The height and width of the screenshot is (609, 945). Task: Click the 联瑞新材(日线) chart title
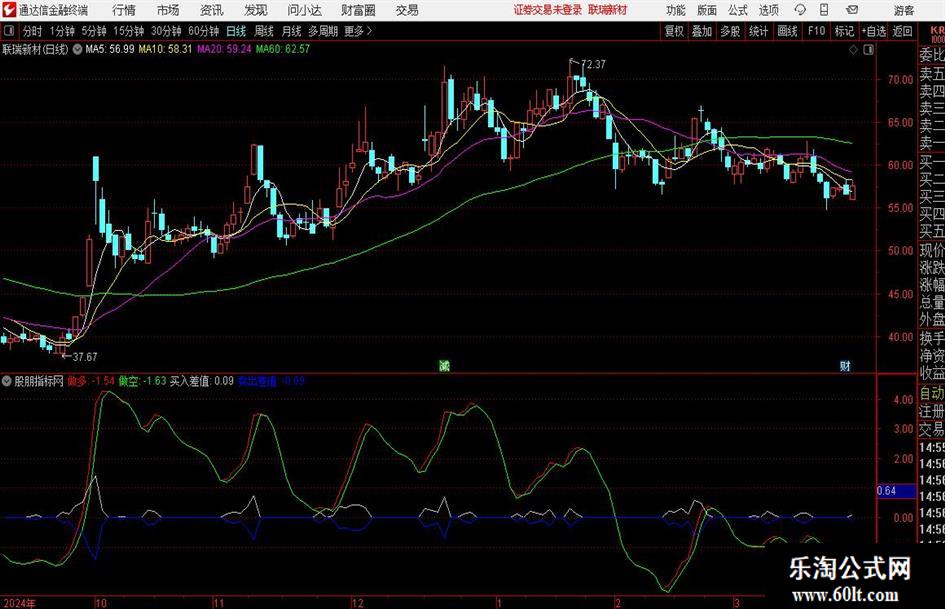click(x=36, y=49)
